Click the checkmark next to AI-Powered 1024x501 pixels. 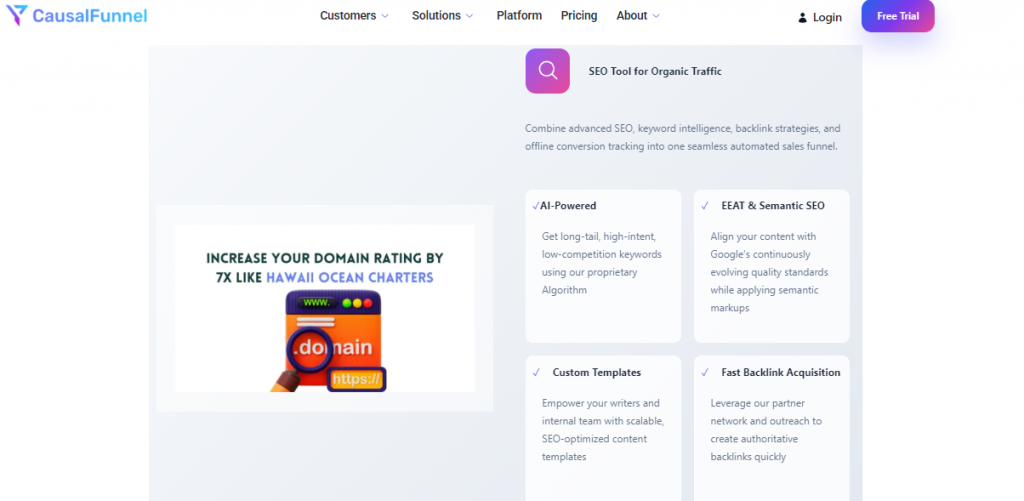(x=536, y=206)
